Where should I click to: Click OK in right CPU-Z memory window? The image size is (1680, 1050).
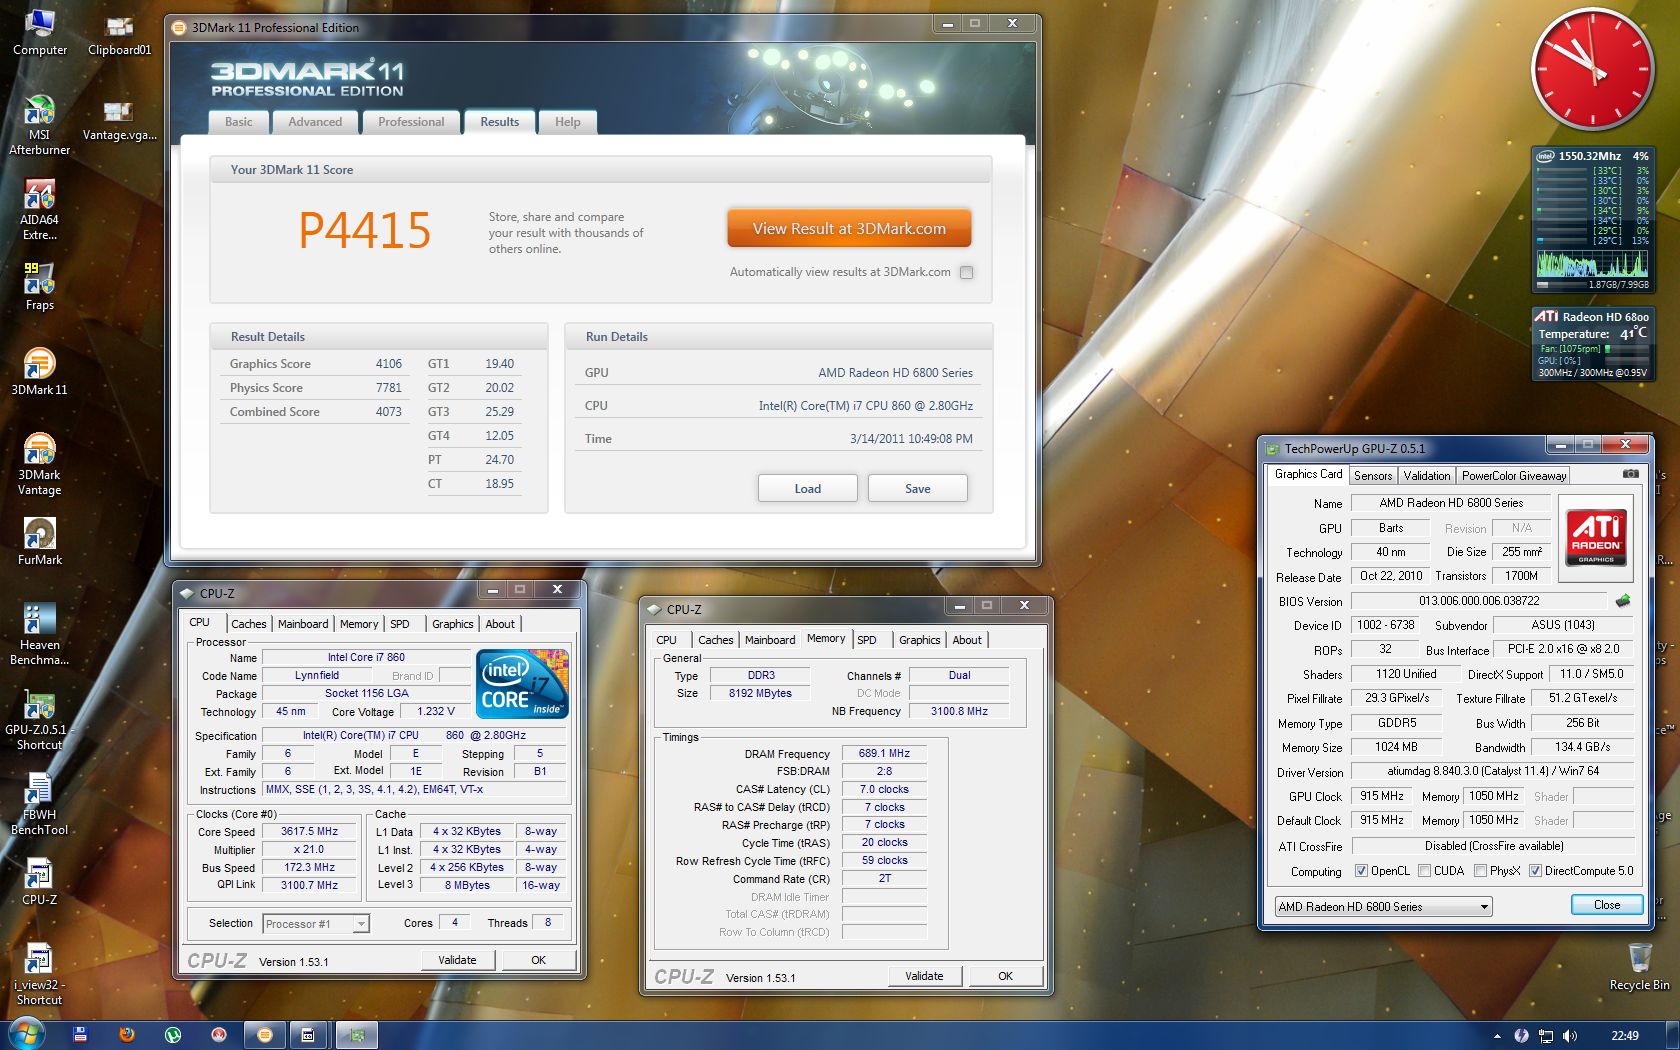point(1005,976)
